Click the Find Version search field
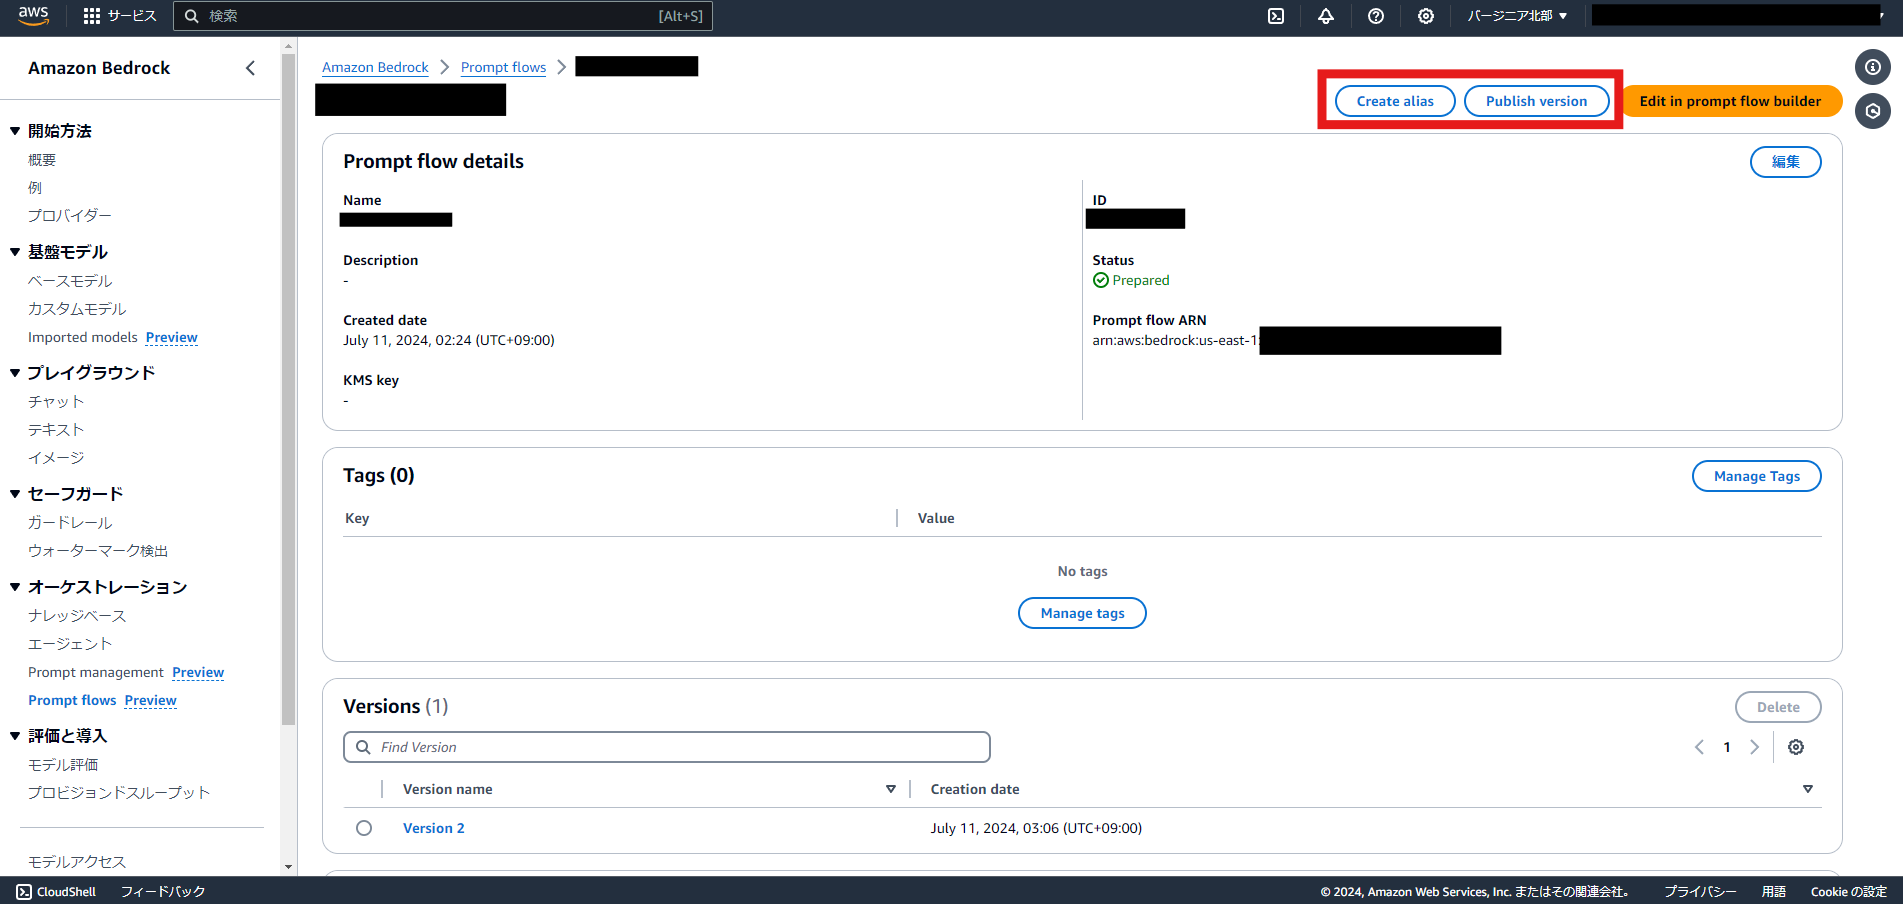Screen dimensions: 1903x904 coord(666,747)
